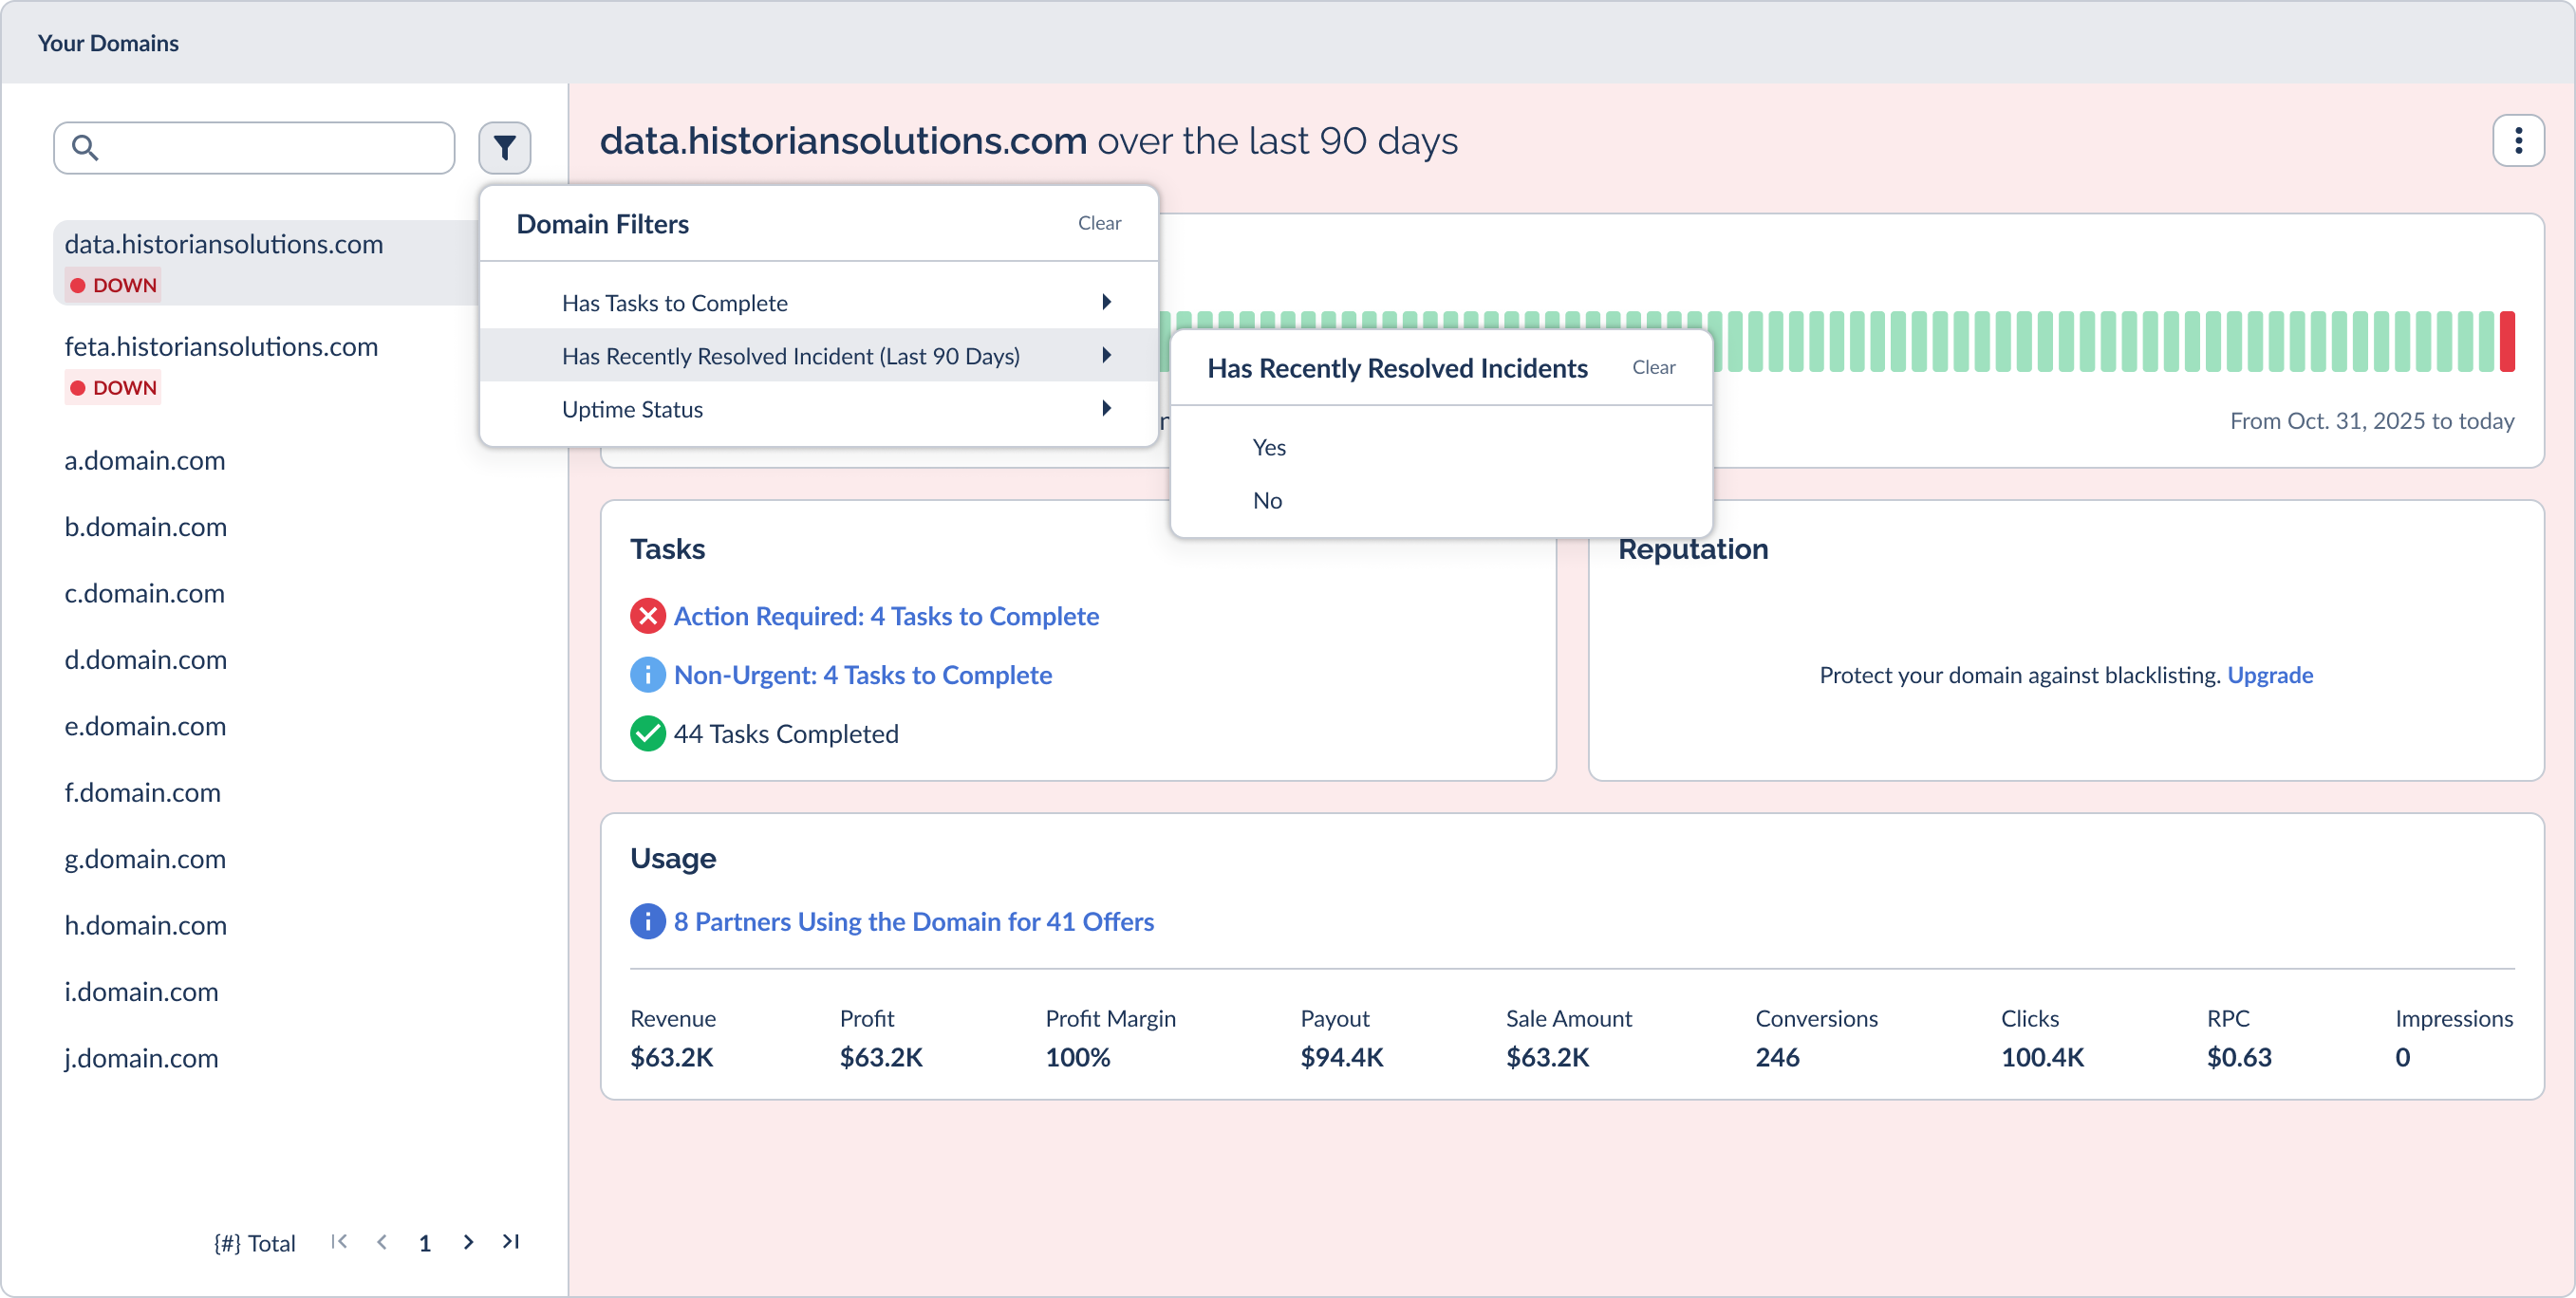The height and width of the screenshot is (1298, 2576).
Task: Click the 44 Tasks Completed text
Action: pyautogui.click(x=786, y=734)
